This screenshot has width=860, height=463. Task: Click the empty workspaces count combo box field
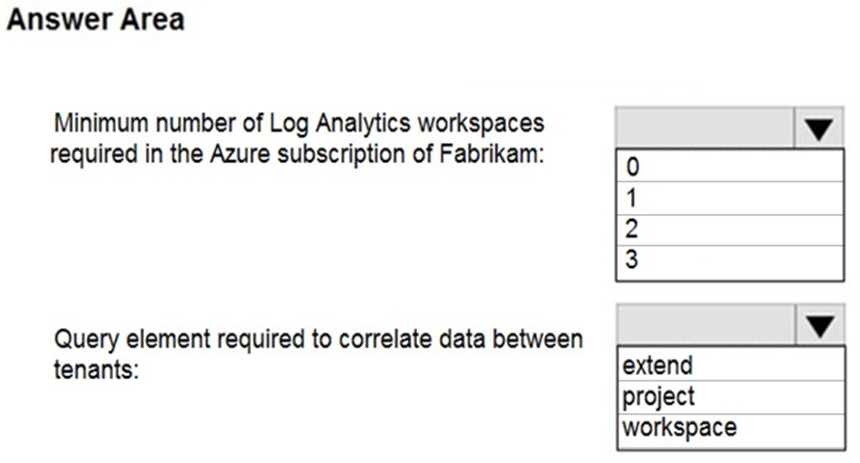click(705, 128)
